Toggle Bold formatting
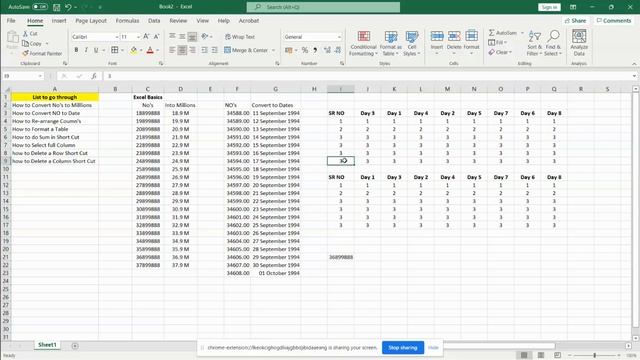Image resolution: width=640 pixels, height=360 pixels. pyautogui.click(x=76, y=50)
